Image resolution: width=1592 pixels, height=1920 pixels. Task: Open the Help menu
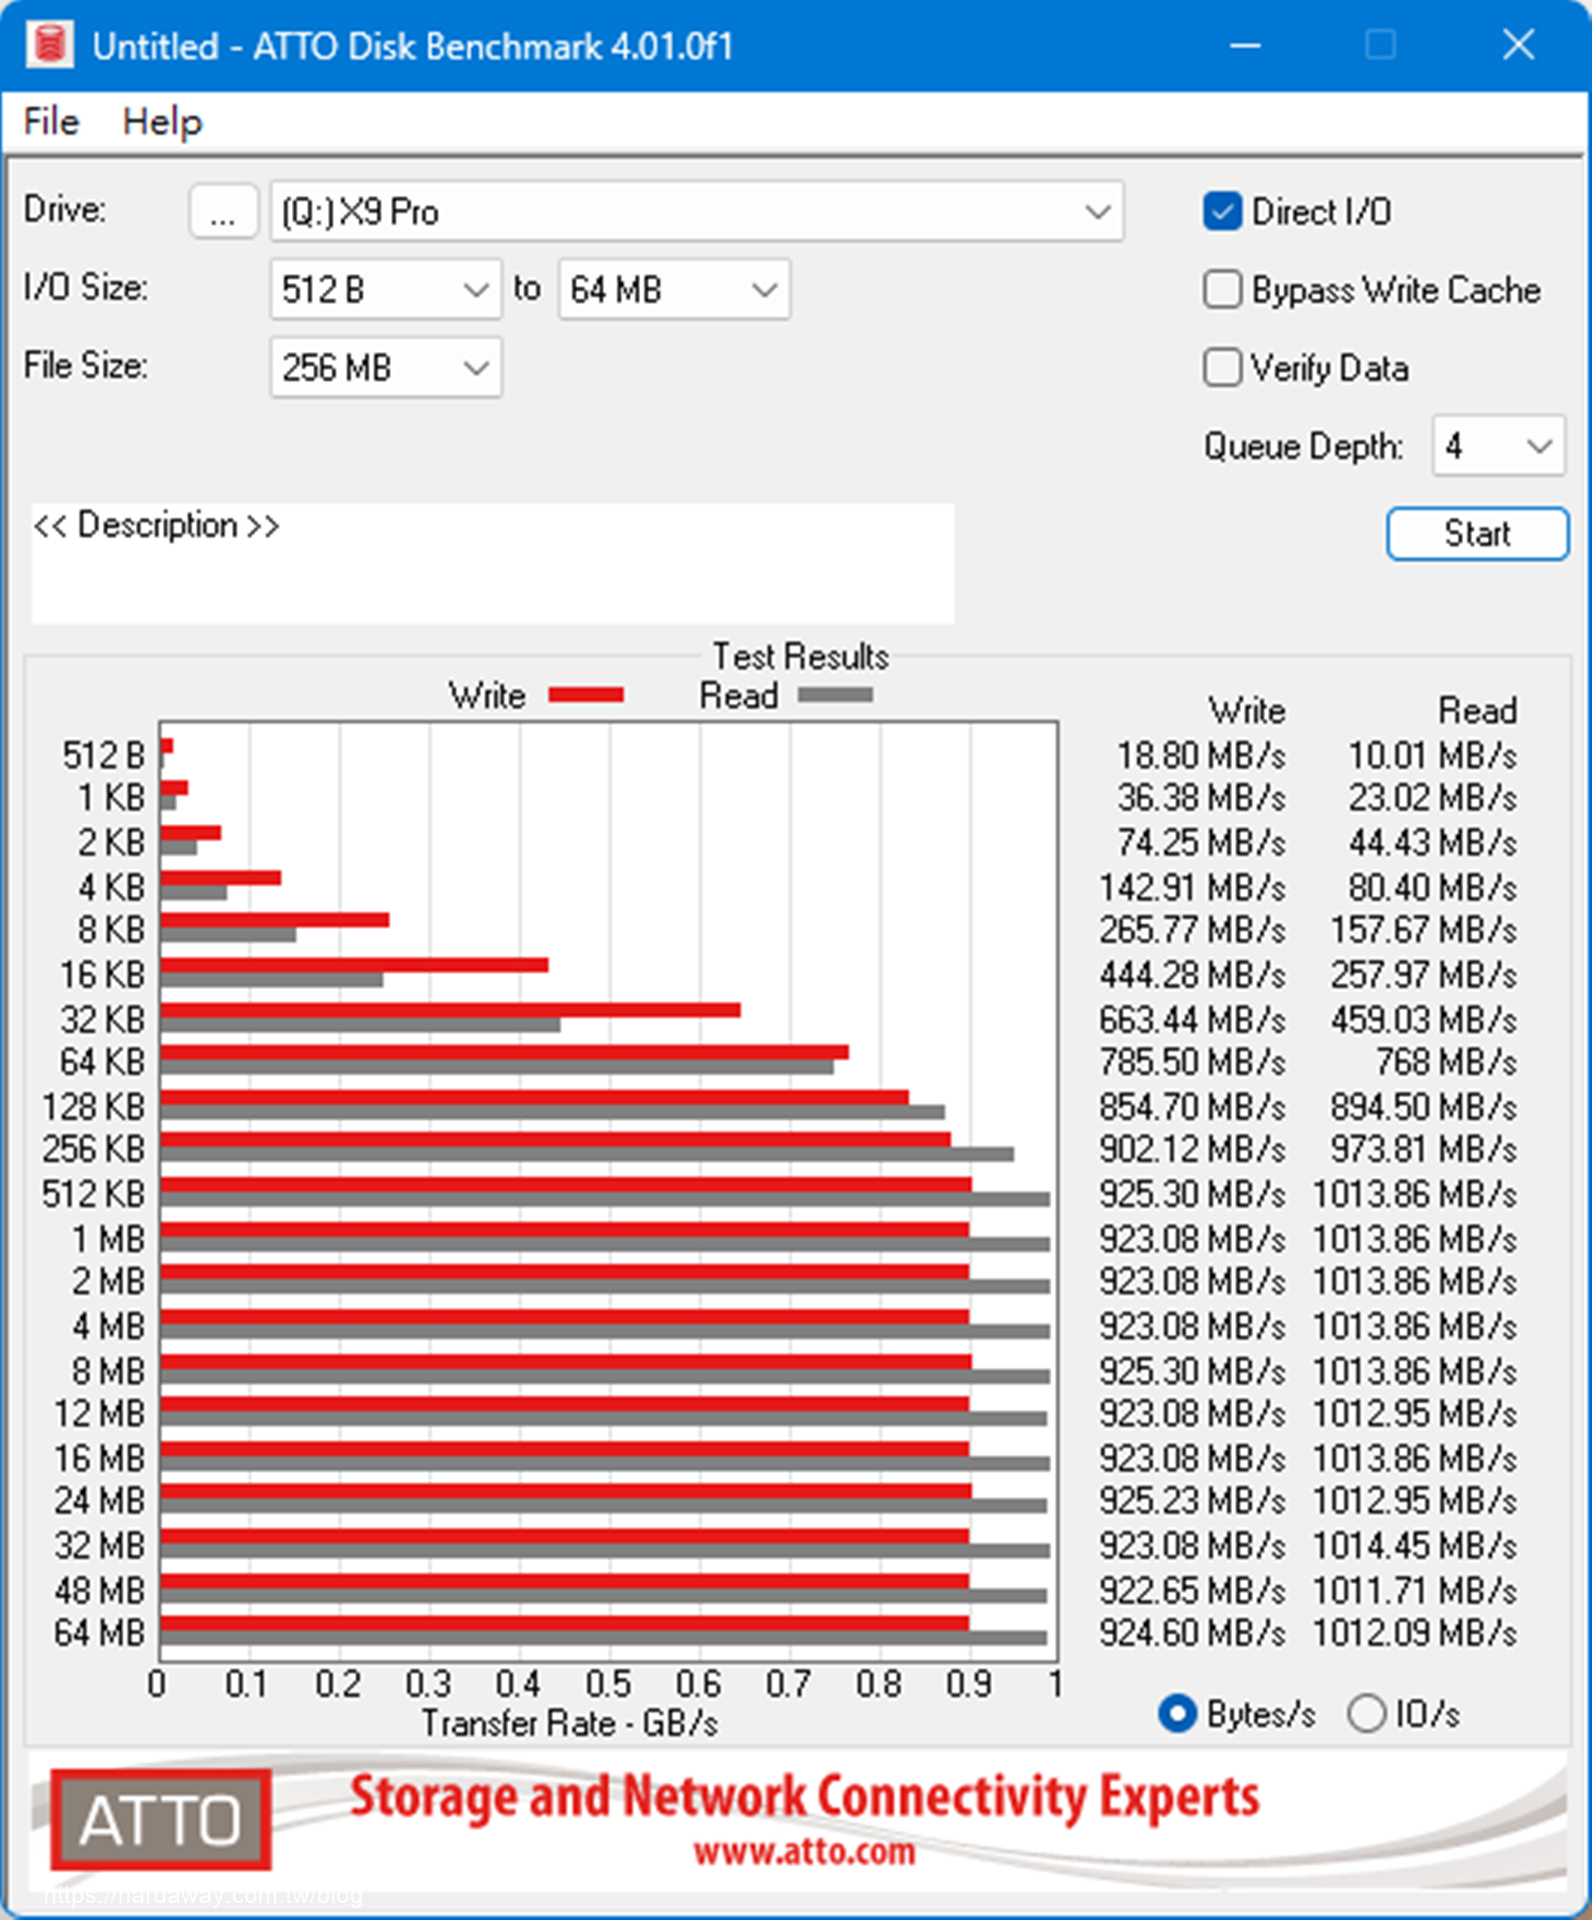click(x=162, y=122)
